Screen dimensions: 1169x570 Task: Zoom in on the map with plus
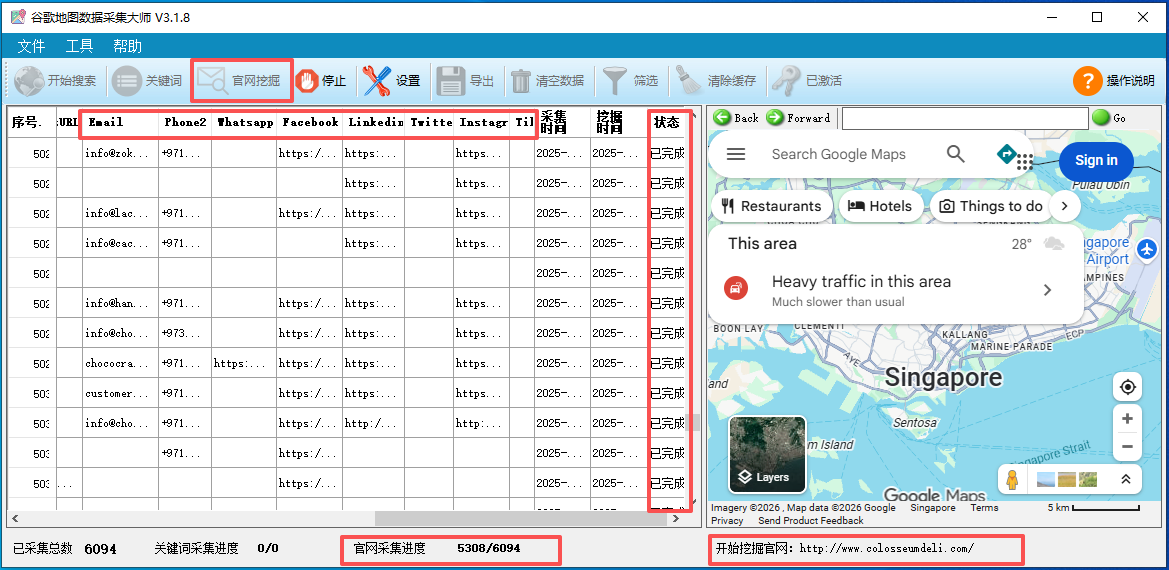pos(1127,419)
